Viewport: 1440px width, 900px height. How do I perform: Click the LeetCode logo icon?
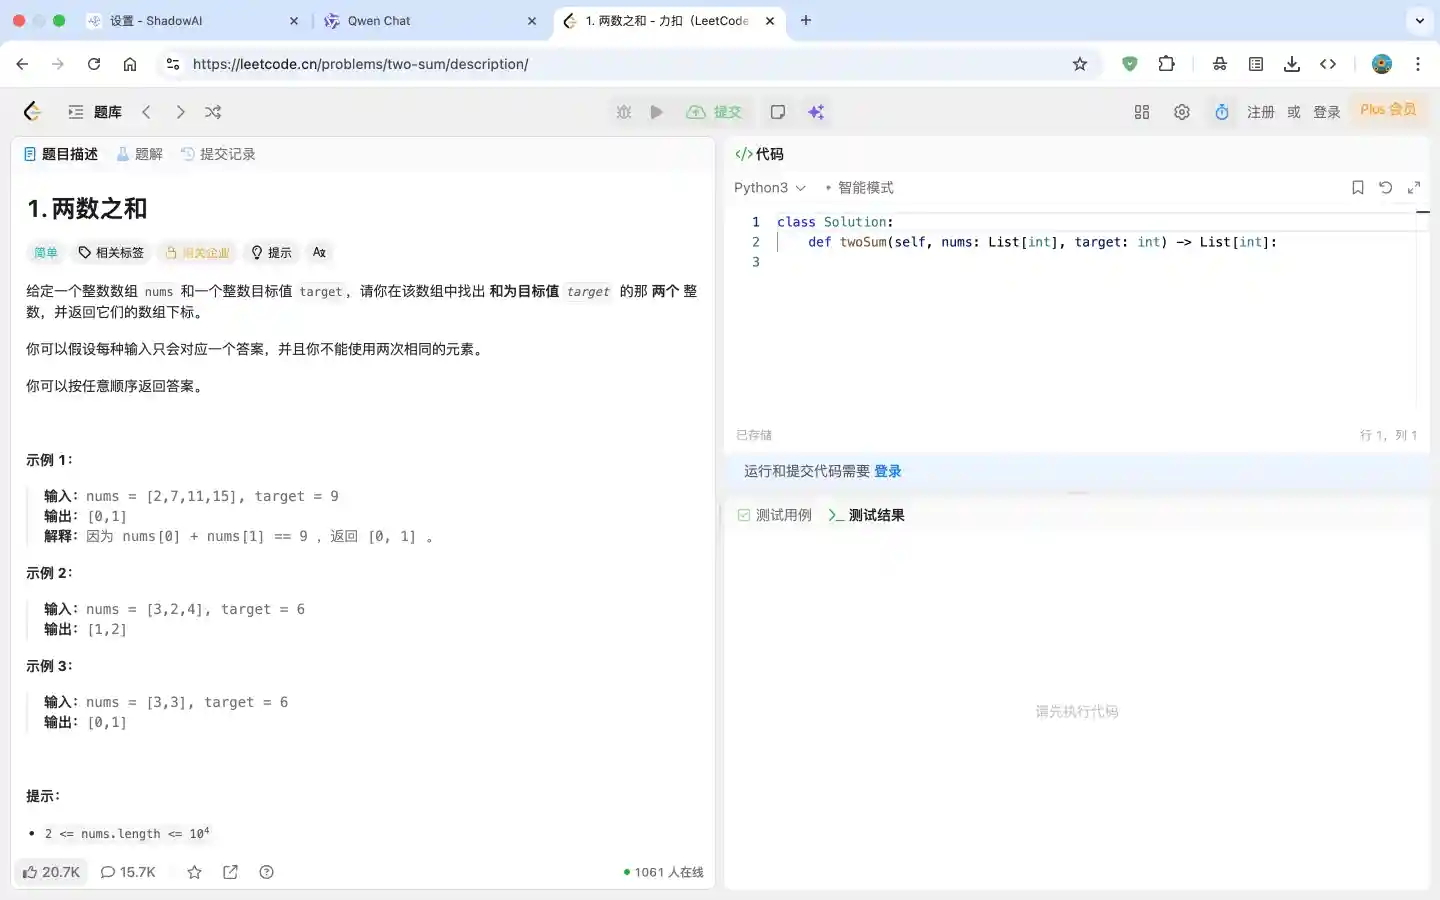pos(33,112)
